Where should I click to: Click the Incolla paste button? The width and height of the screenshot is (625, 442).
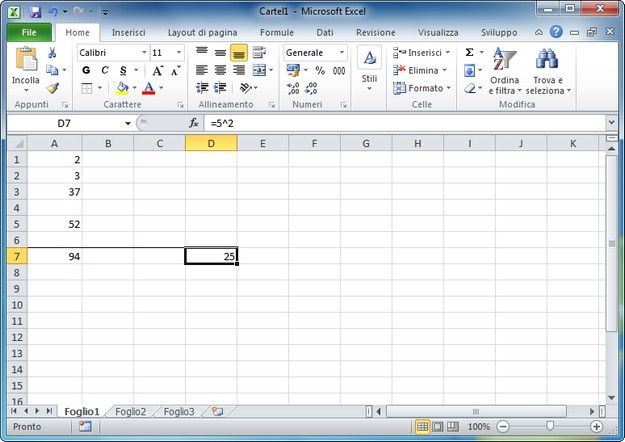click(x=26, y=70)
